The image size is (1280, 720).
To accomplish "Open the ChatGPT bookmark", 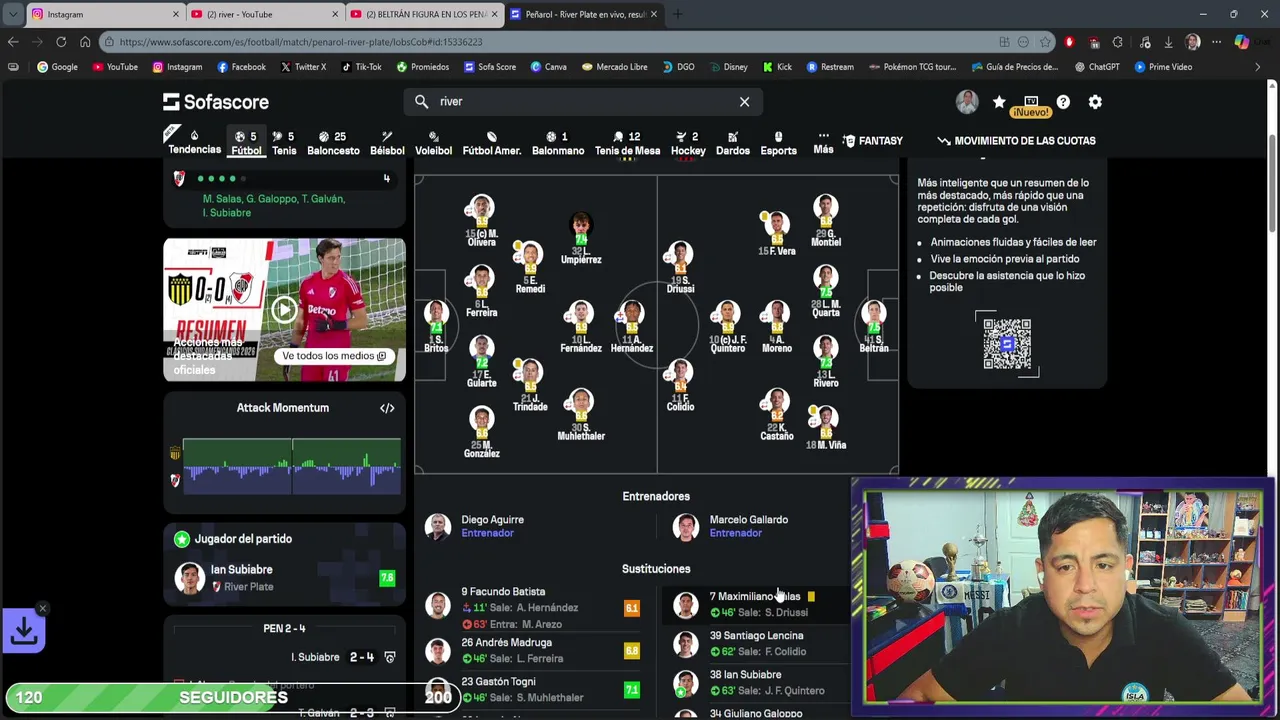I will [1097, 67].
